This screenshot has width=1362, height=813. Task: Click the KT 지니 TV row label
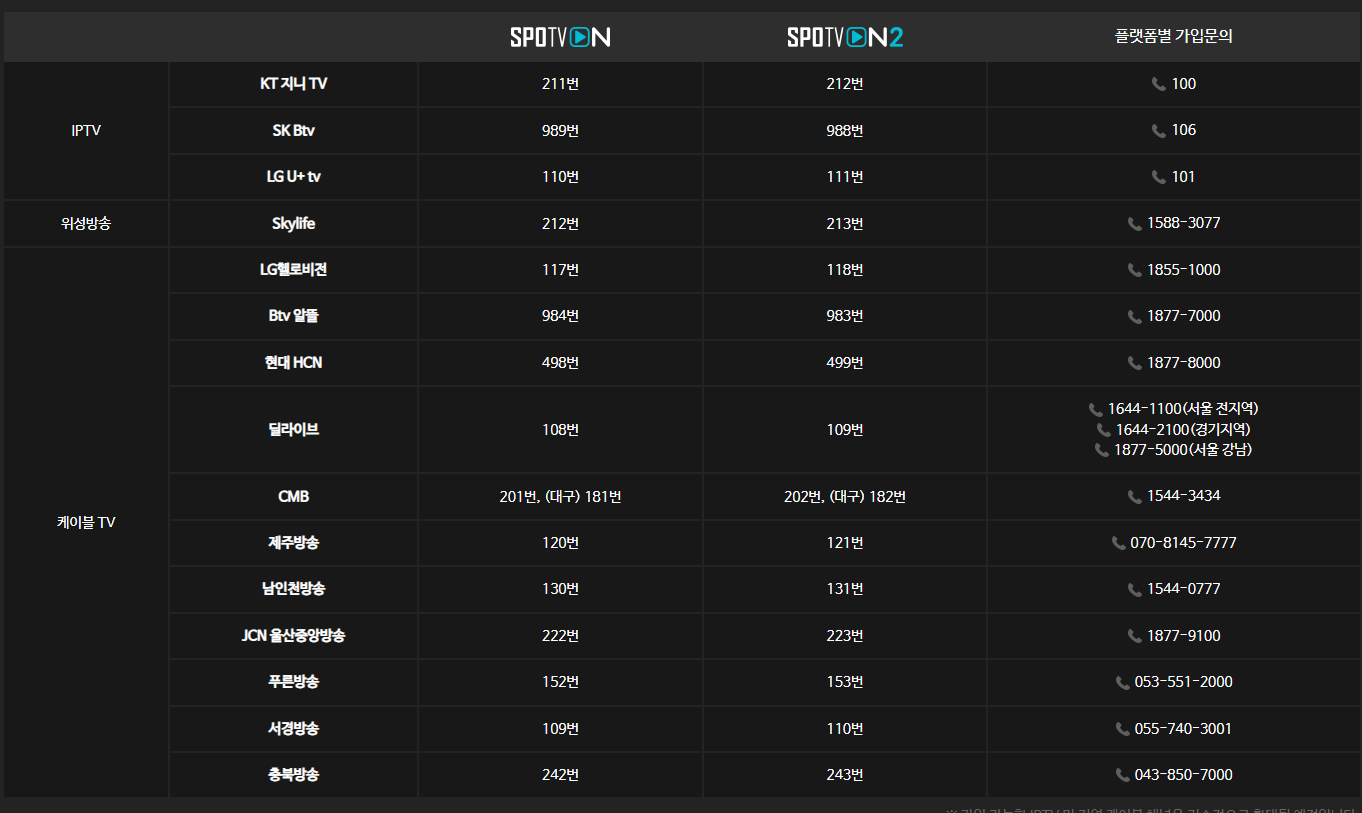click(293, 84)
